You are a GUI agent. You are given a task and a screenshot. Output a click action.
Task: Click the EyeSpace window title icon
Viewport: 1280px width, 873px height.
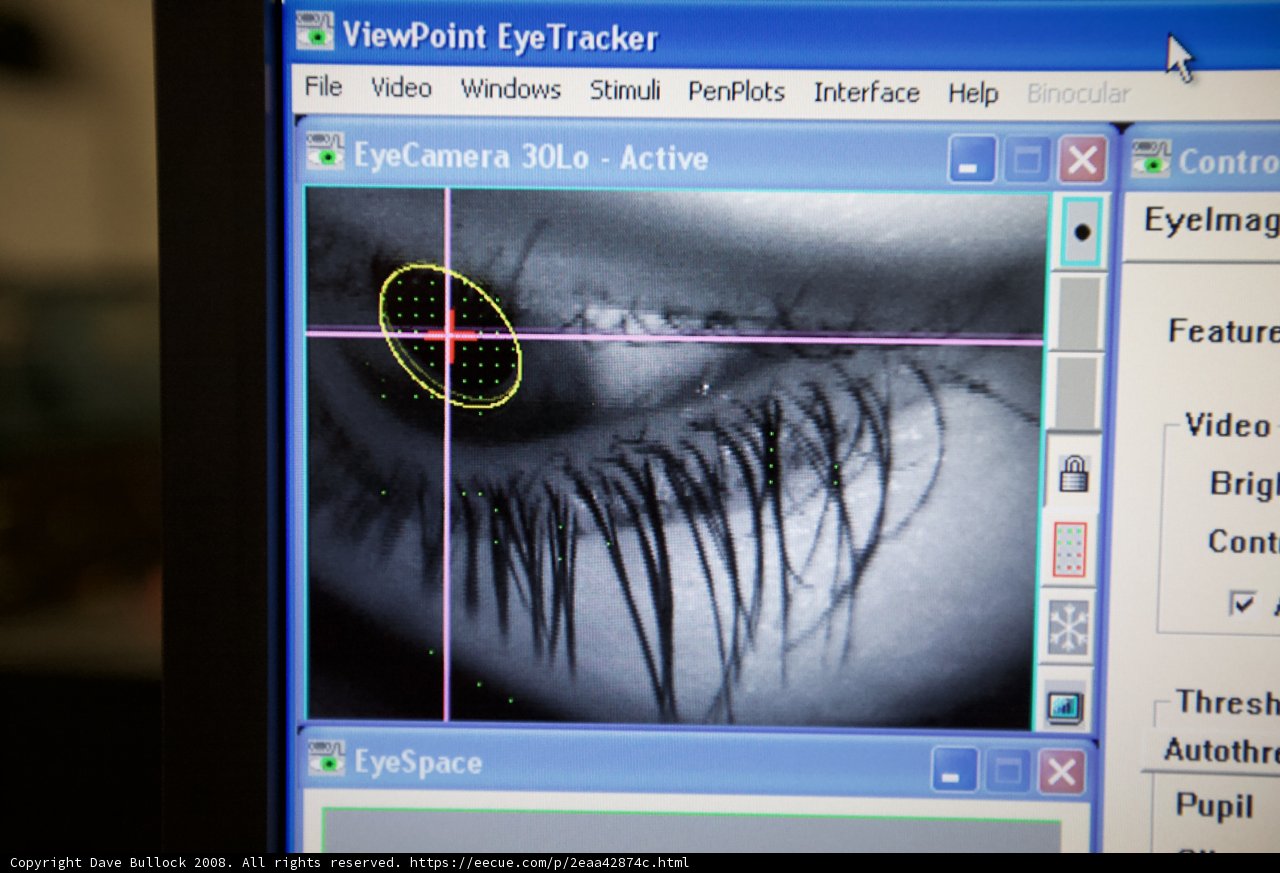tap(327, 759)
